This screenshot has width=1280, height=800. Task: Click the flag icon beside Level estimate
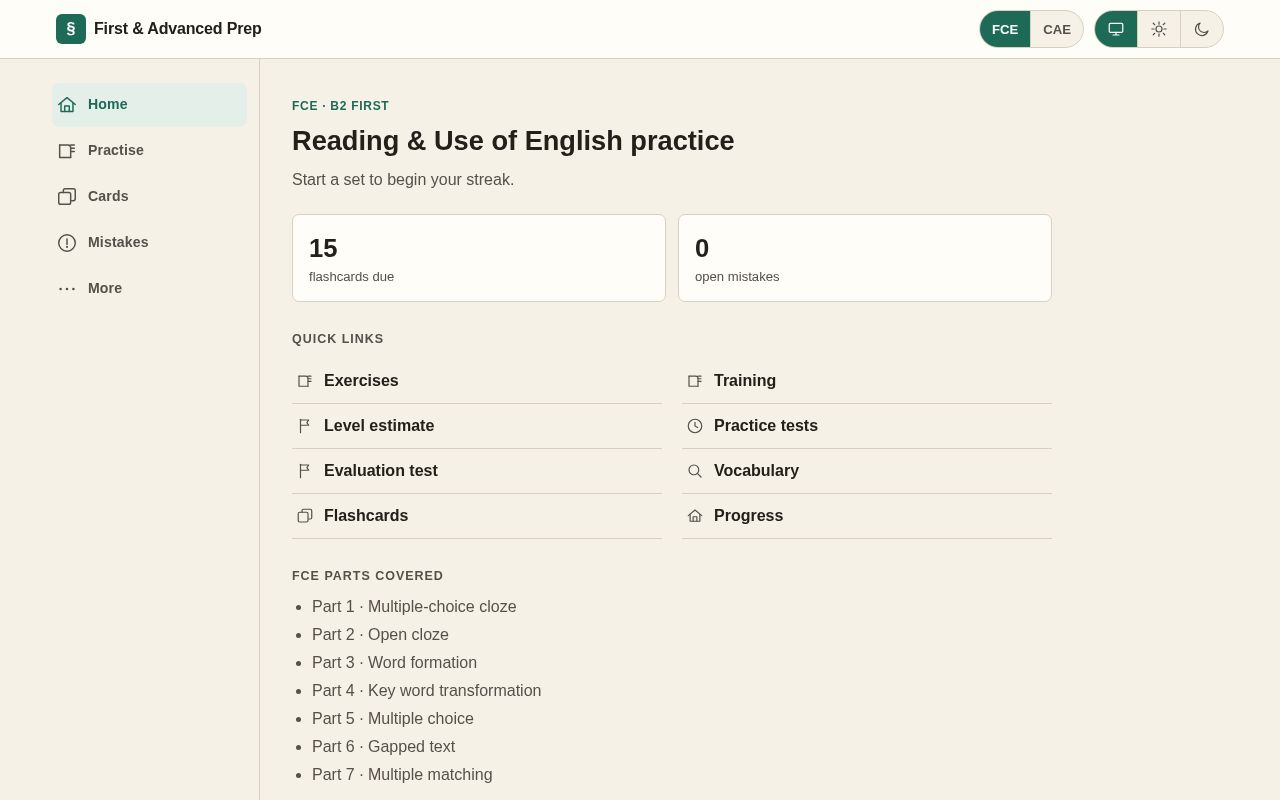pyautogui.click(x=305, y=426)
